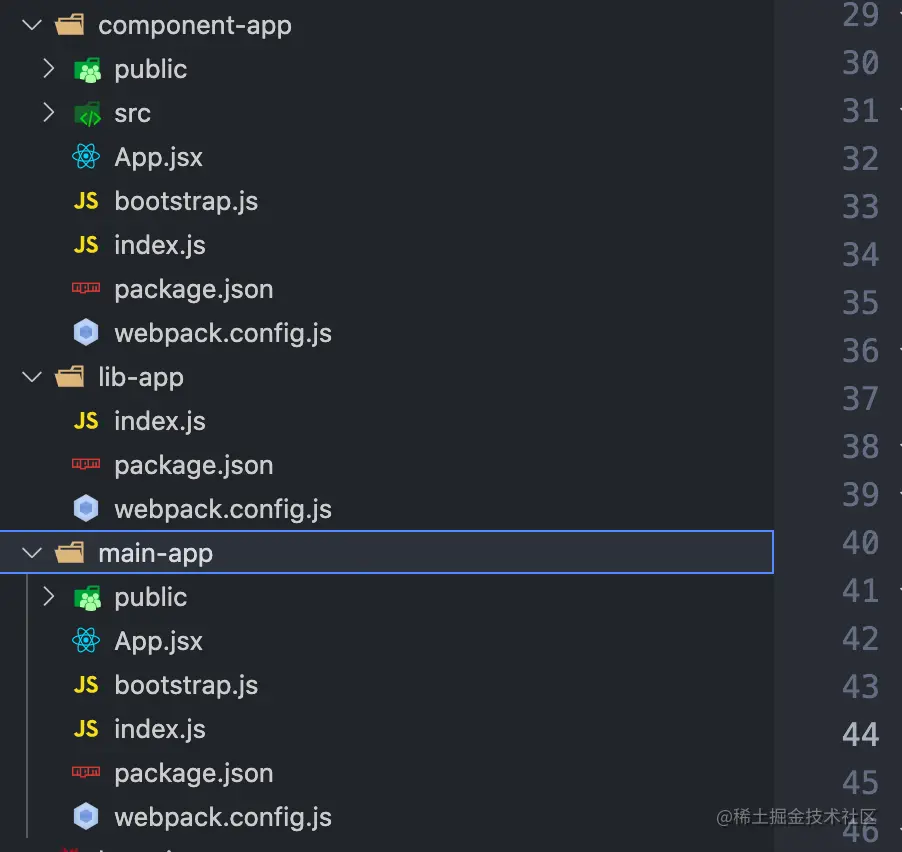
Task: Click the lib-app folder icon
Action: click(x=70, y=377)
